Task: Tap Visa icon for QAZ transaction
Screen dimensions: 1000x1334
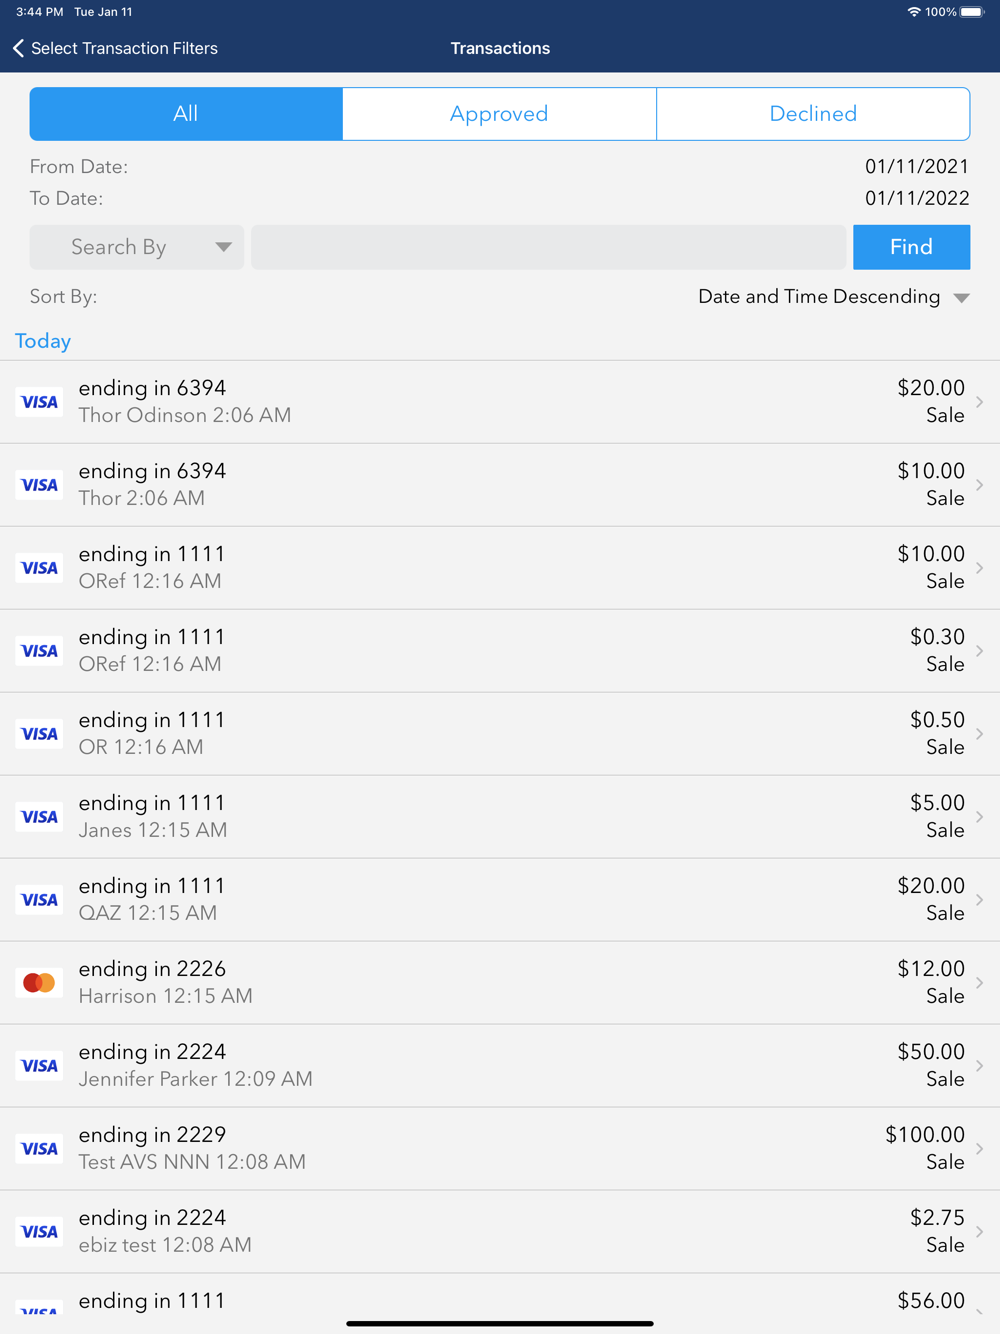Action: pos(39,900)
